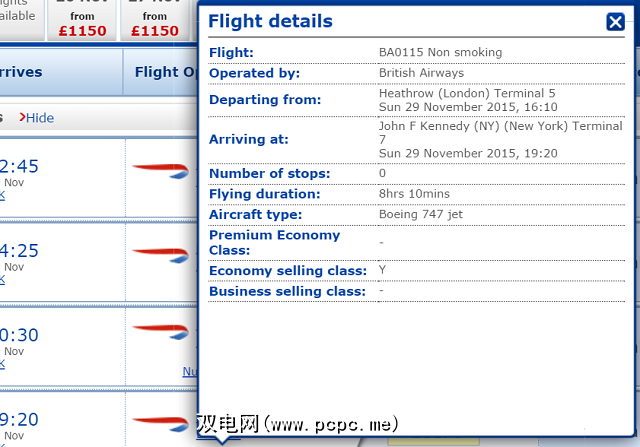Viewport: 640px width, 447px height.
Task: Click the British Airways logo beside 19:20 arrival
Action: pyautogui.click(x=160, y=420)
